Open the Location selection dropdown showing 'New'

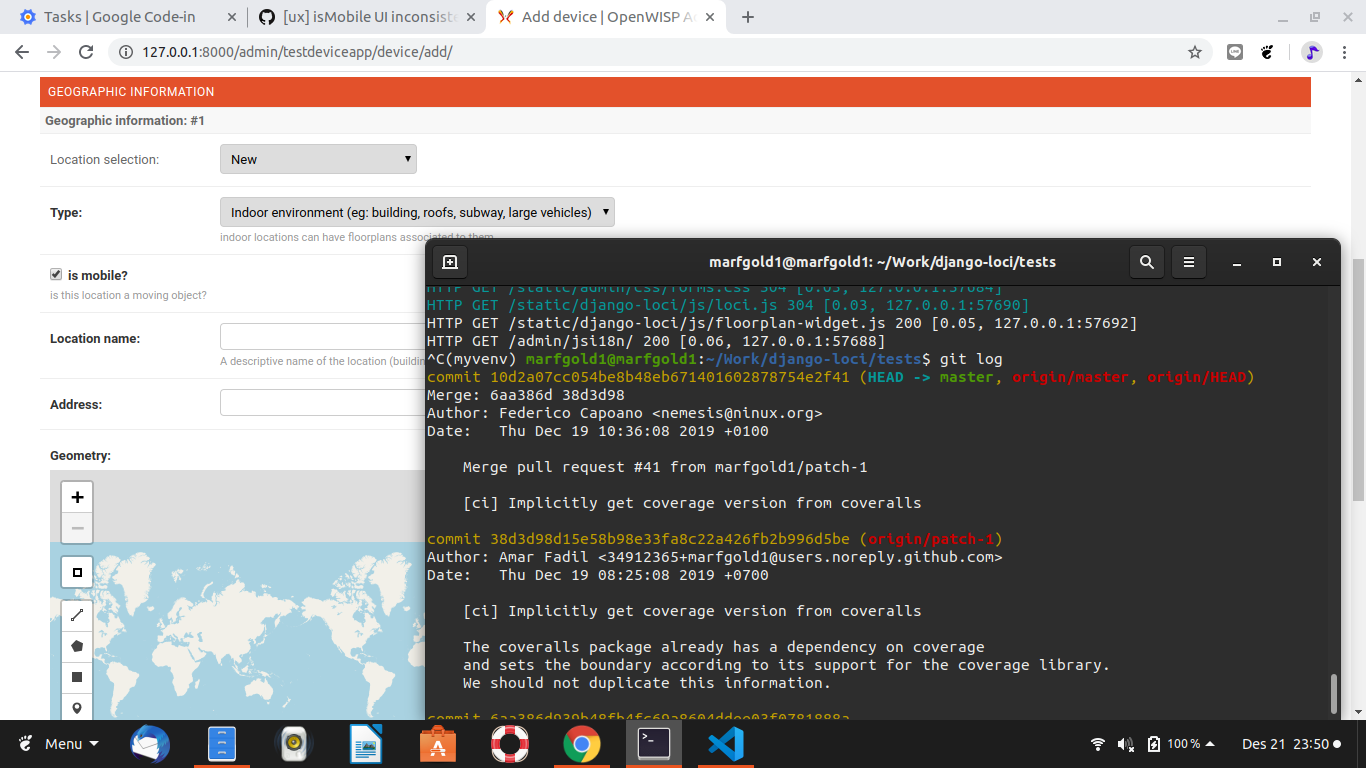coord(318,159)
